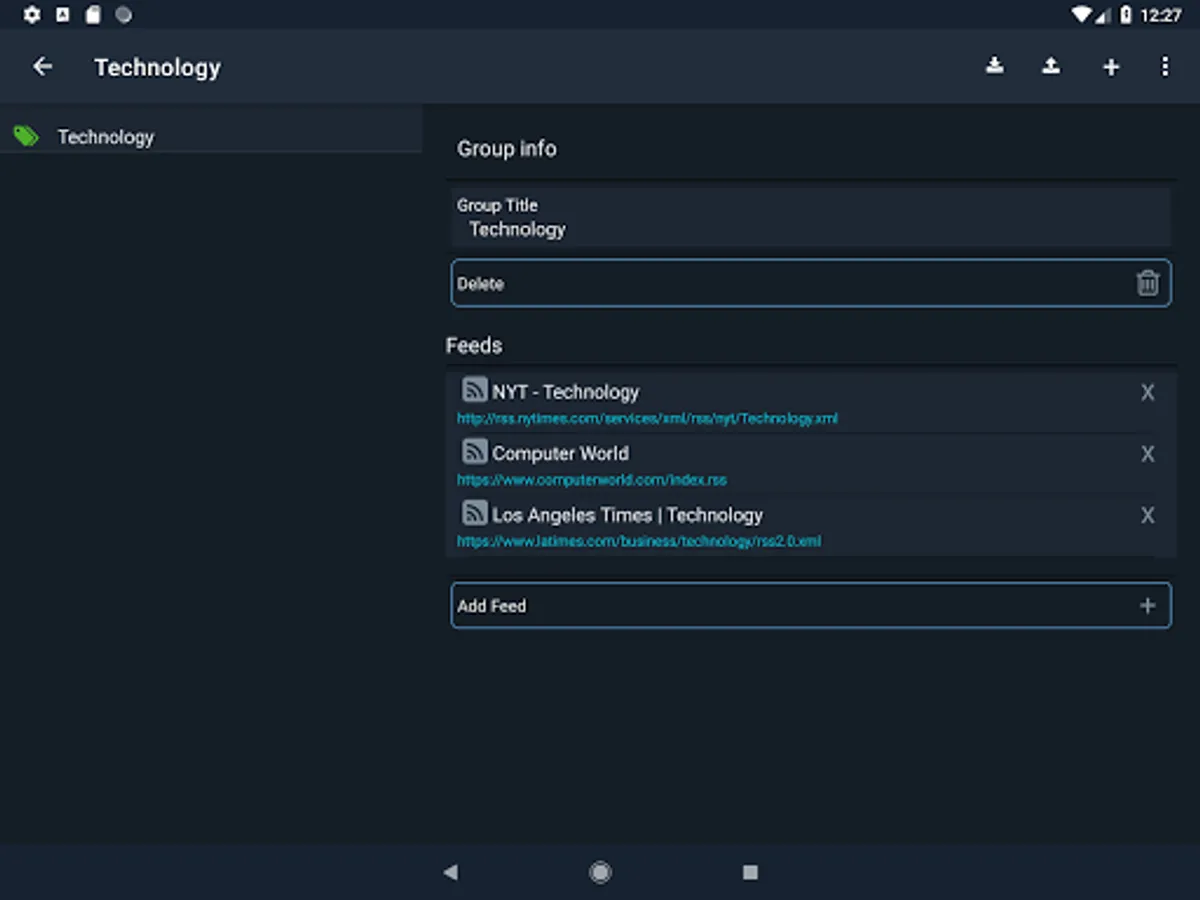This screenshot has width=1200, height=900.
Task: Click the export upload icon in toolbar
Action: pos(1051,66)
